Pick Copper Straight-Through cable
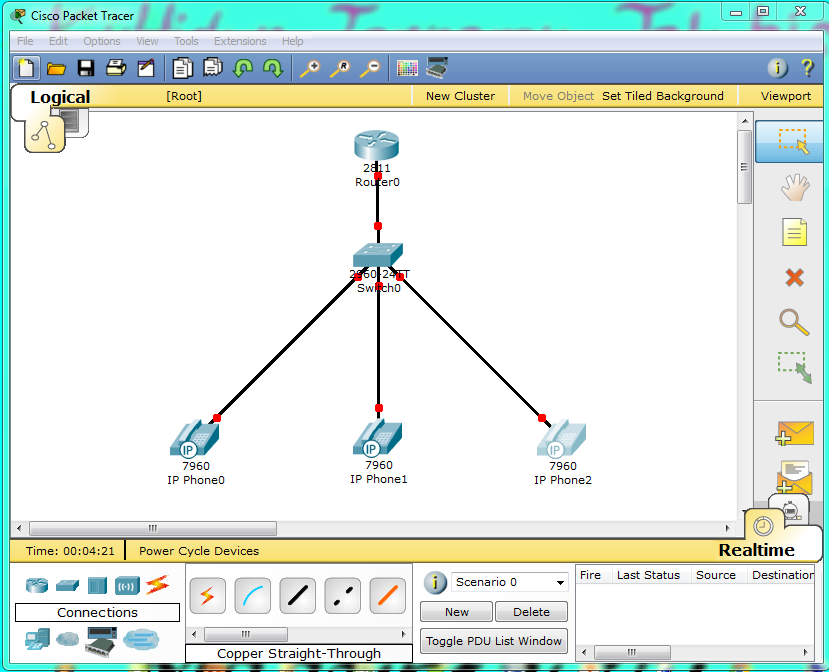 pos(298,596)
